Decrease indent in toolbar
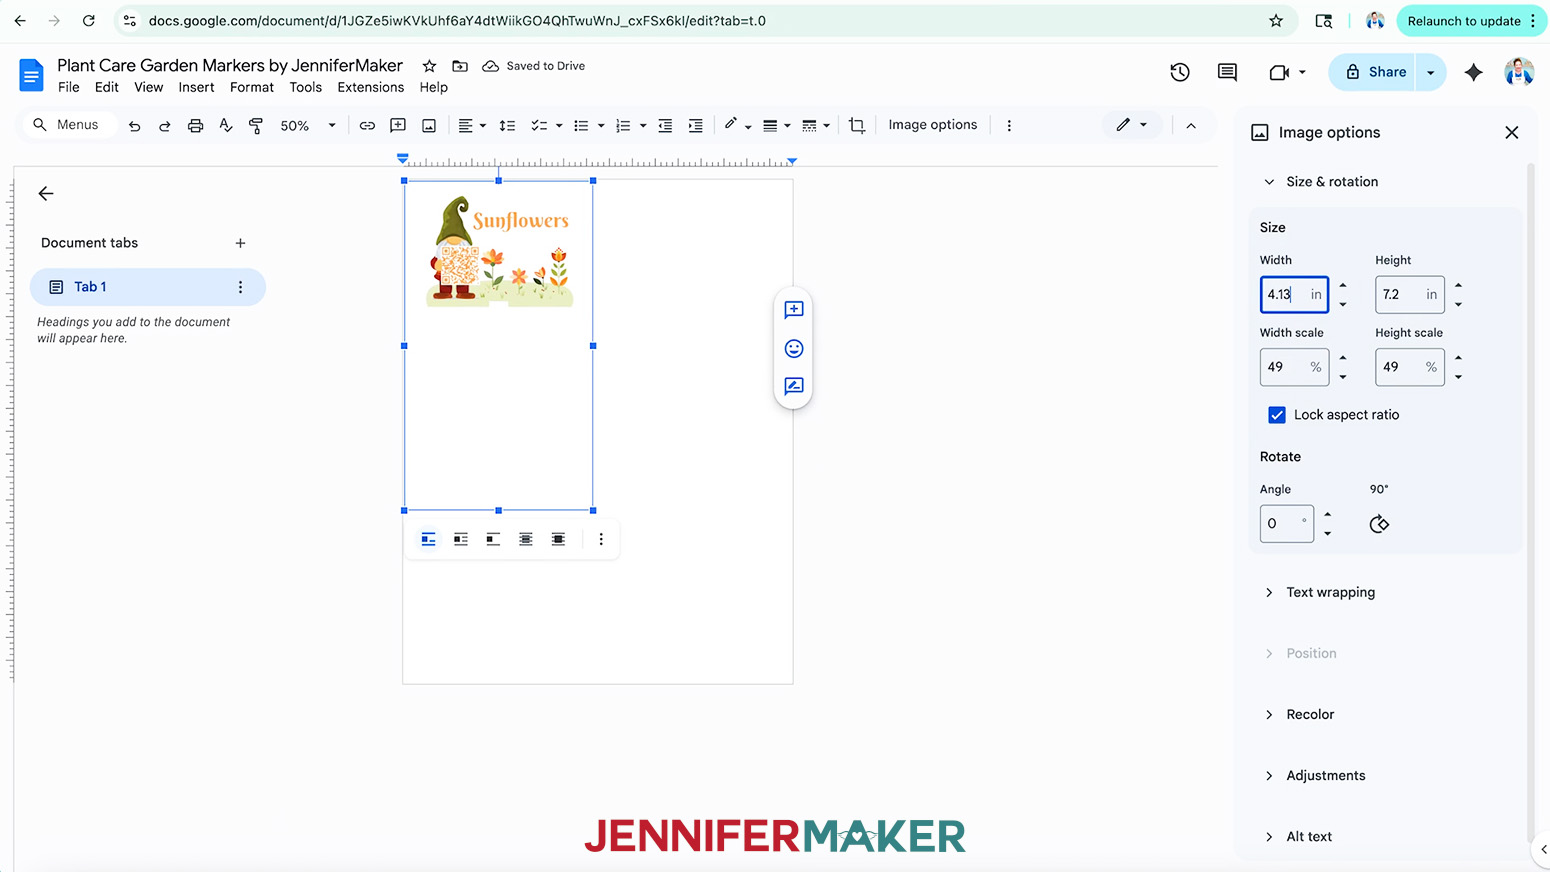Screen dimensions: 1550x872 665,126
